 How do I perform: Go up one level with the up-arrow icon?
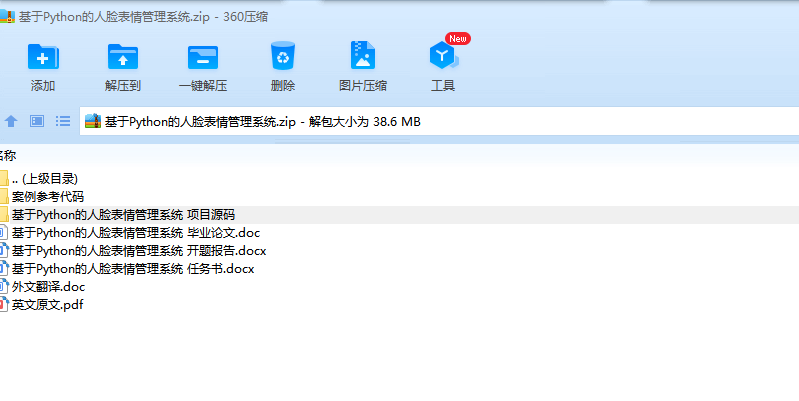[11, 121]
